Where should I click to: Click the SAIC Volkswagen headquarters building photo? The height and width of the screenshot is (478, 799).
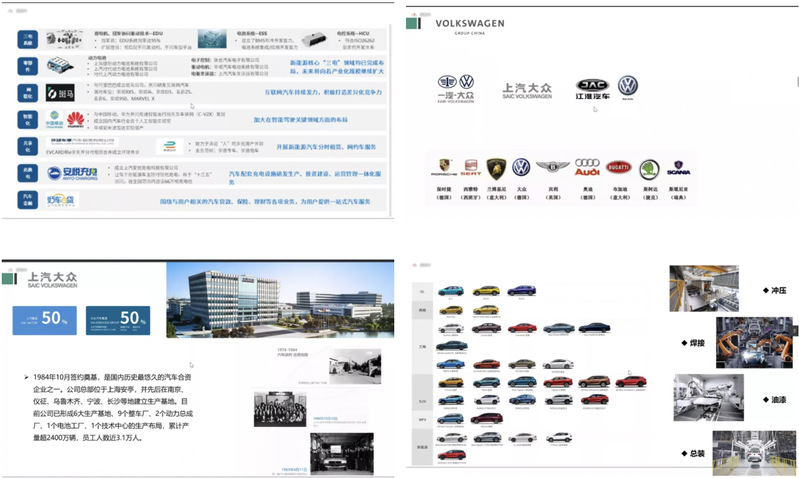[280, 300]
